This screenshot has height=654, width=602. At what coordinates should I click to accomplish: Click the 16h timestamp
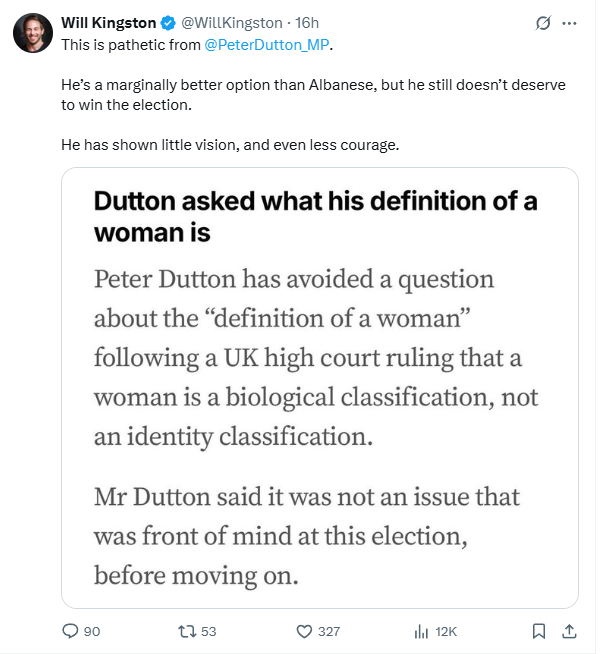(x=307, y=23)
